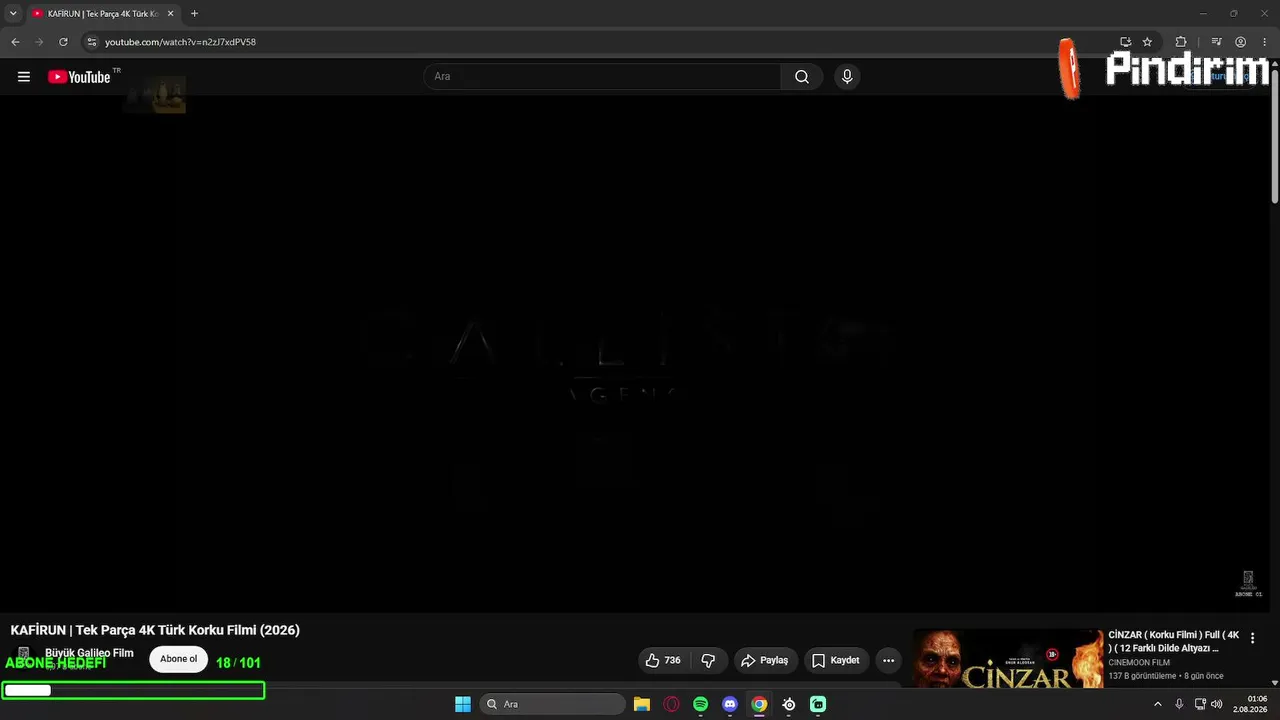Open Spotify from the taskbar
The width and height of the screenshot is (1280, 720).
(x=700, y=704)
